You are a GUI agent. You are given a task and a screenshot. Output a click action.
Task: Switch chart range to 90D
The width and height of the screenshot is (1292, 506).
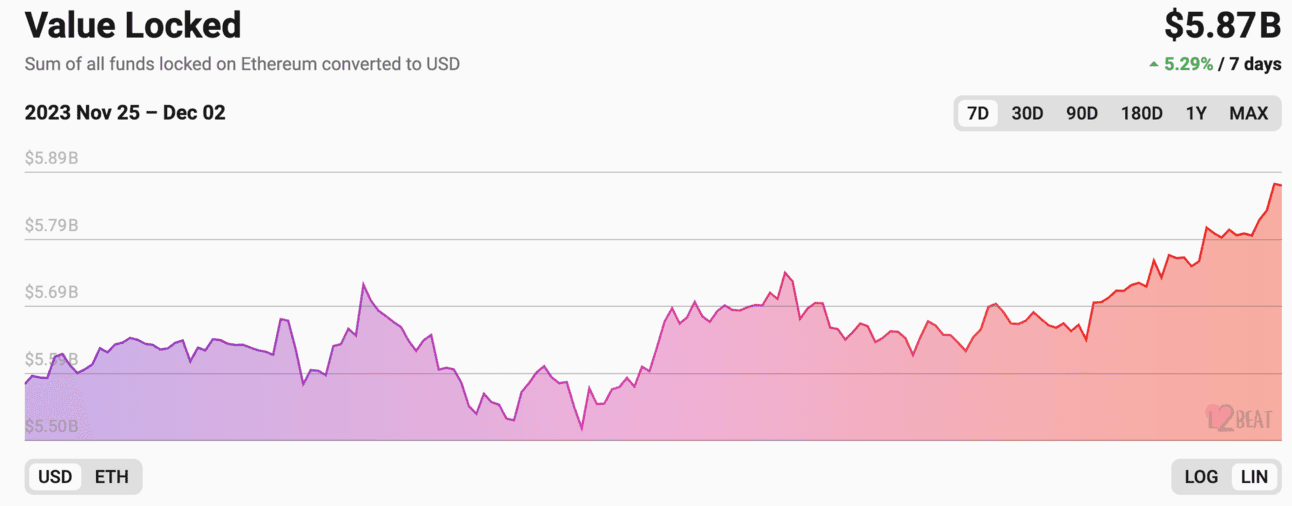pyautogui.click(x=1082, y=113)
